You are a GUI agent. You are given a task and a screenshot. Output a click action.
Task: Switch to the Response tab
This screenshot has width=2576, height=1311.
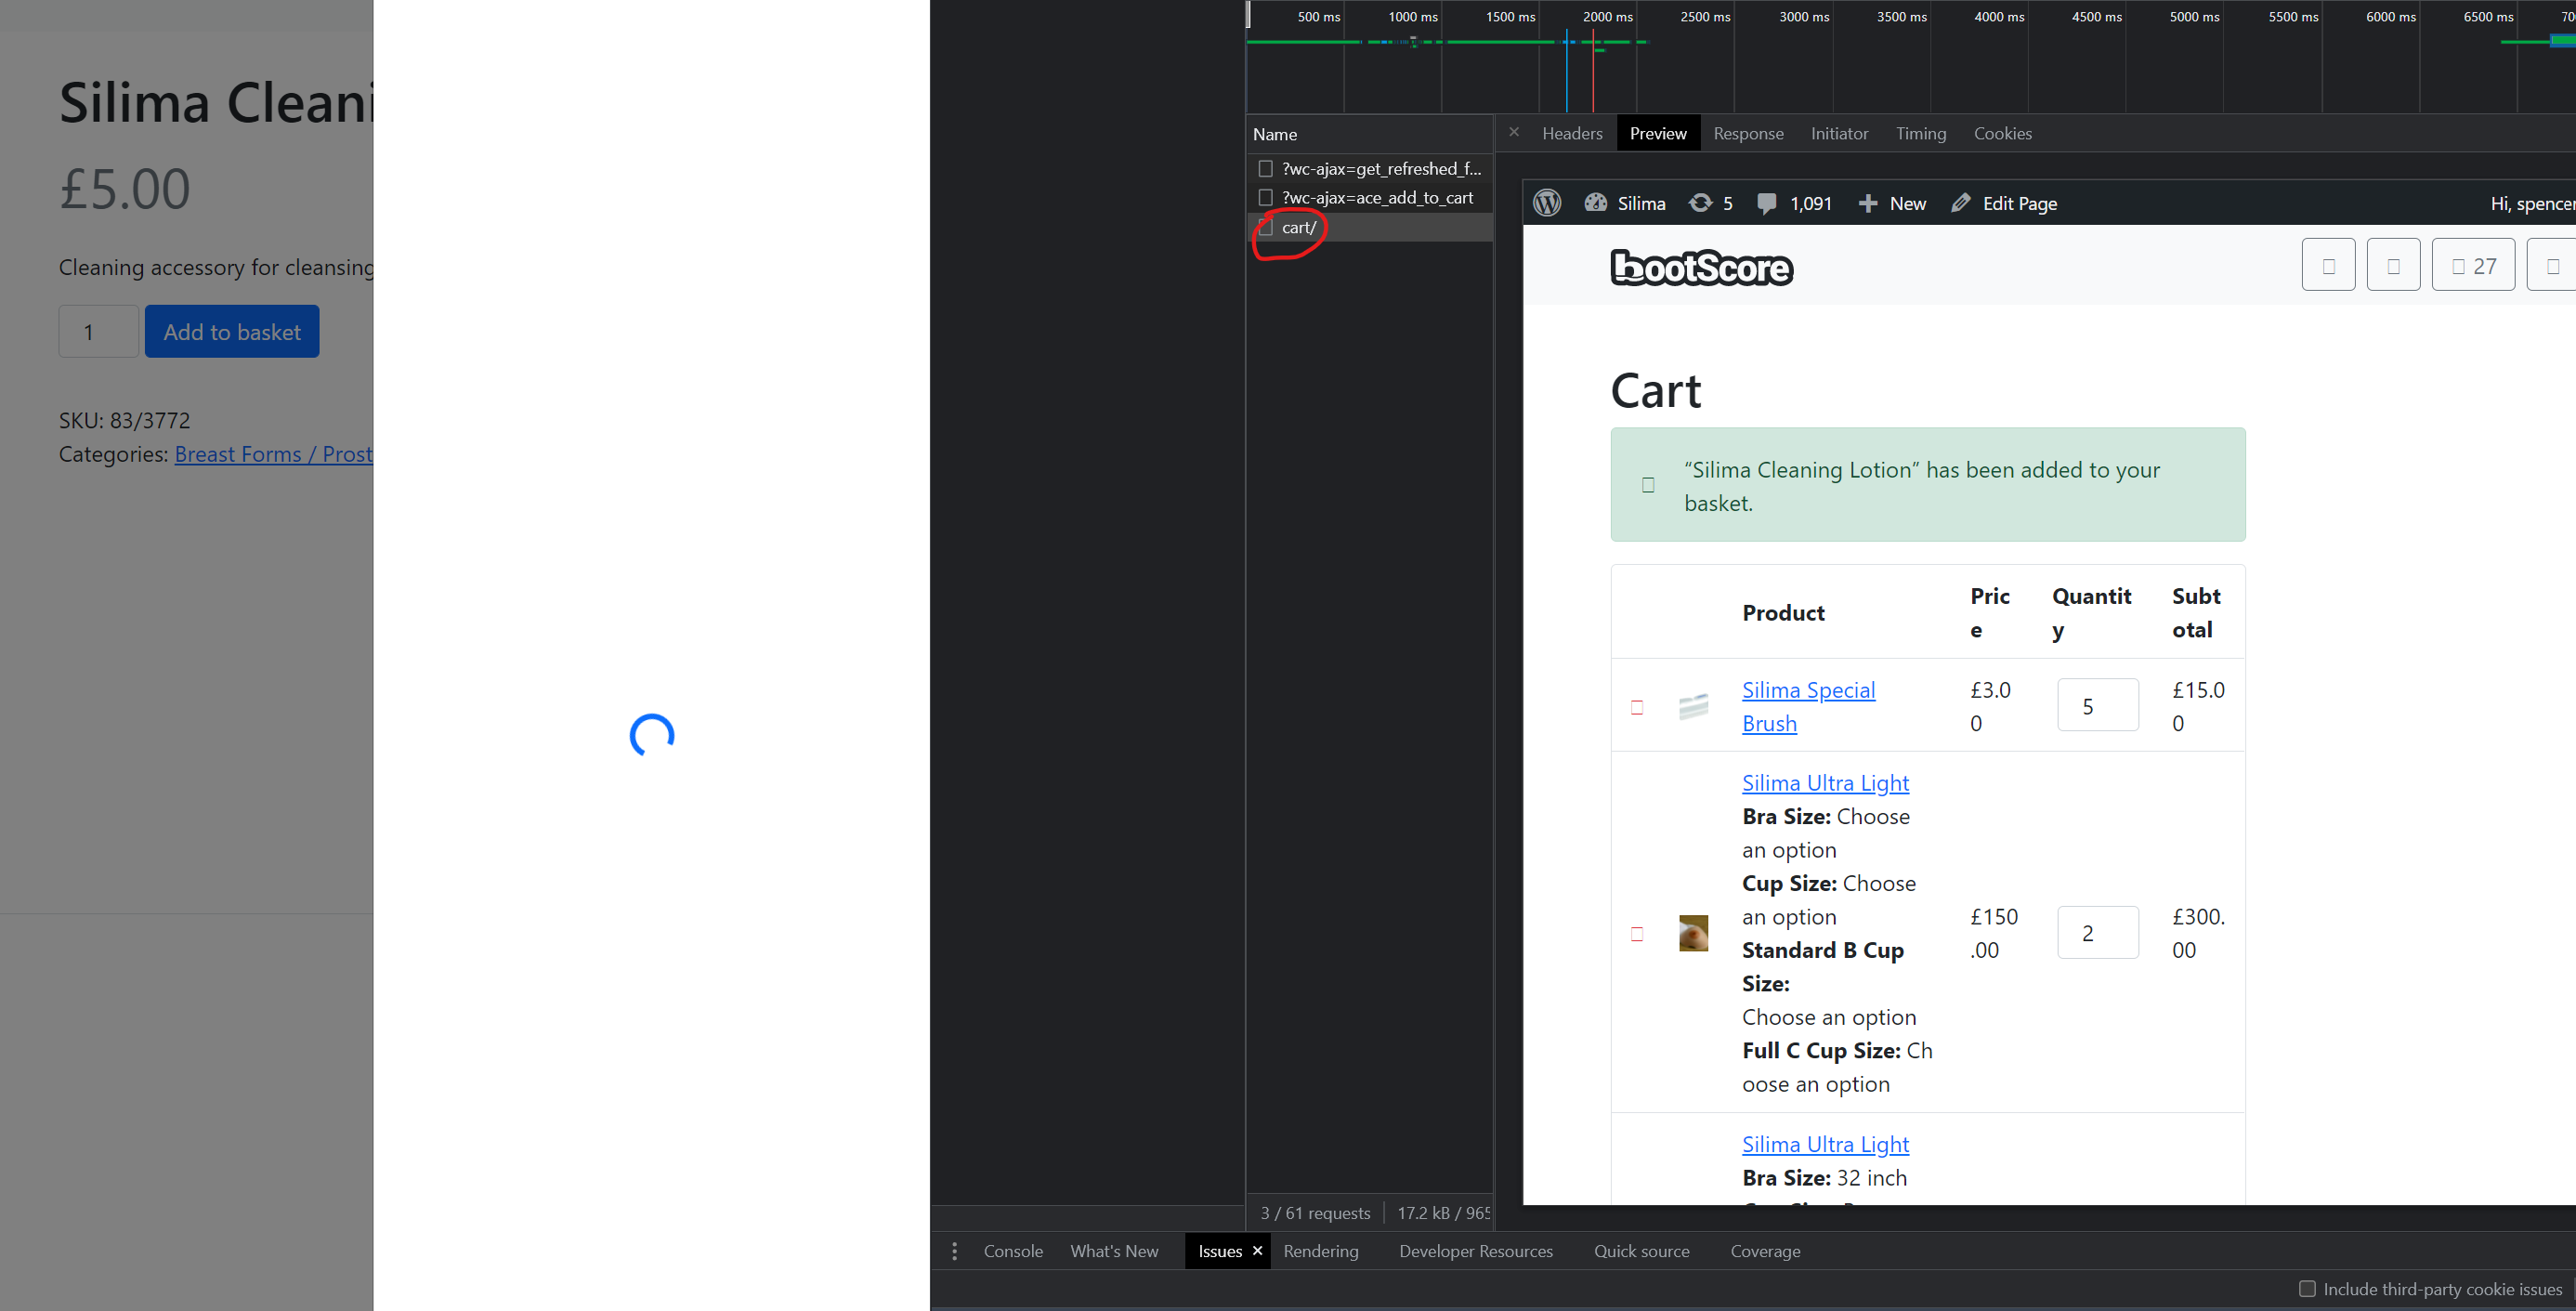(1748, 133)
